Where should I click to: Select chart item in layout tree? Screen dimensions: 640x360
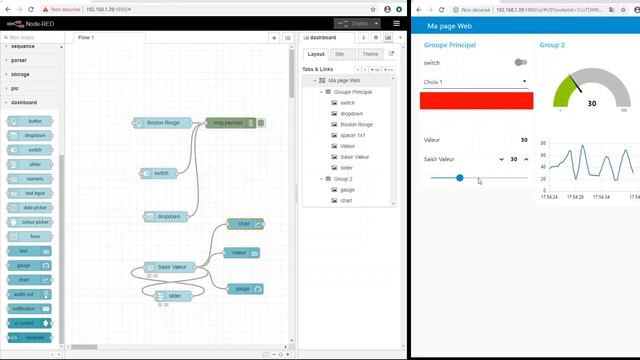point(346,200)
